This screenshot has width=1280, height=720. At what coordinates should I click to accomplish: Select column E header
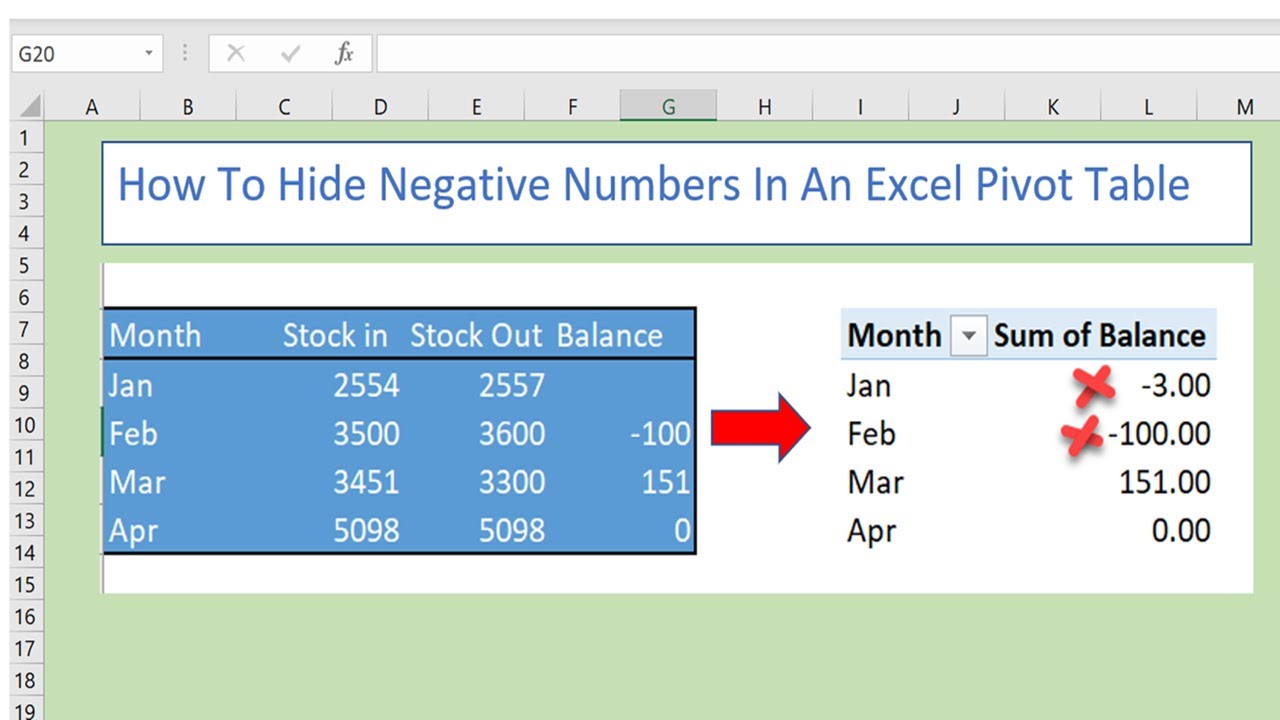[x=476, y=106]
